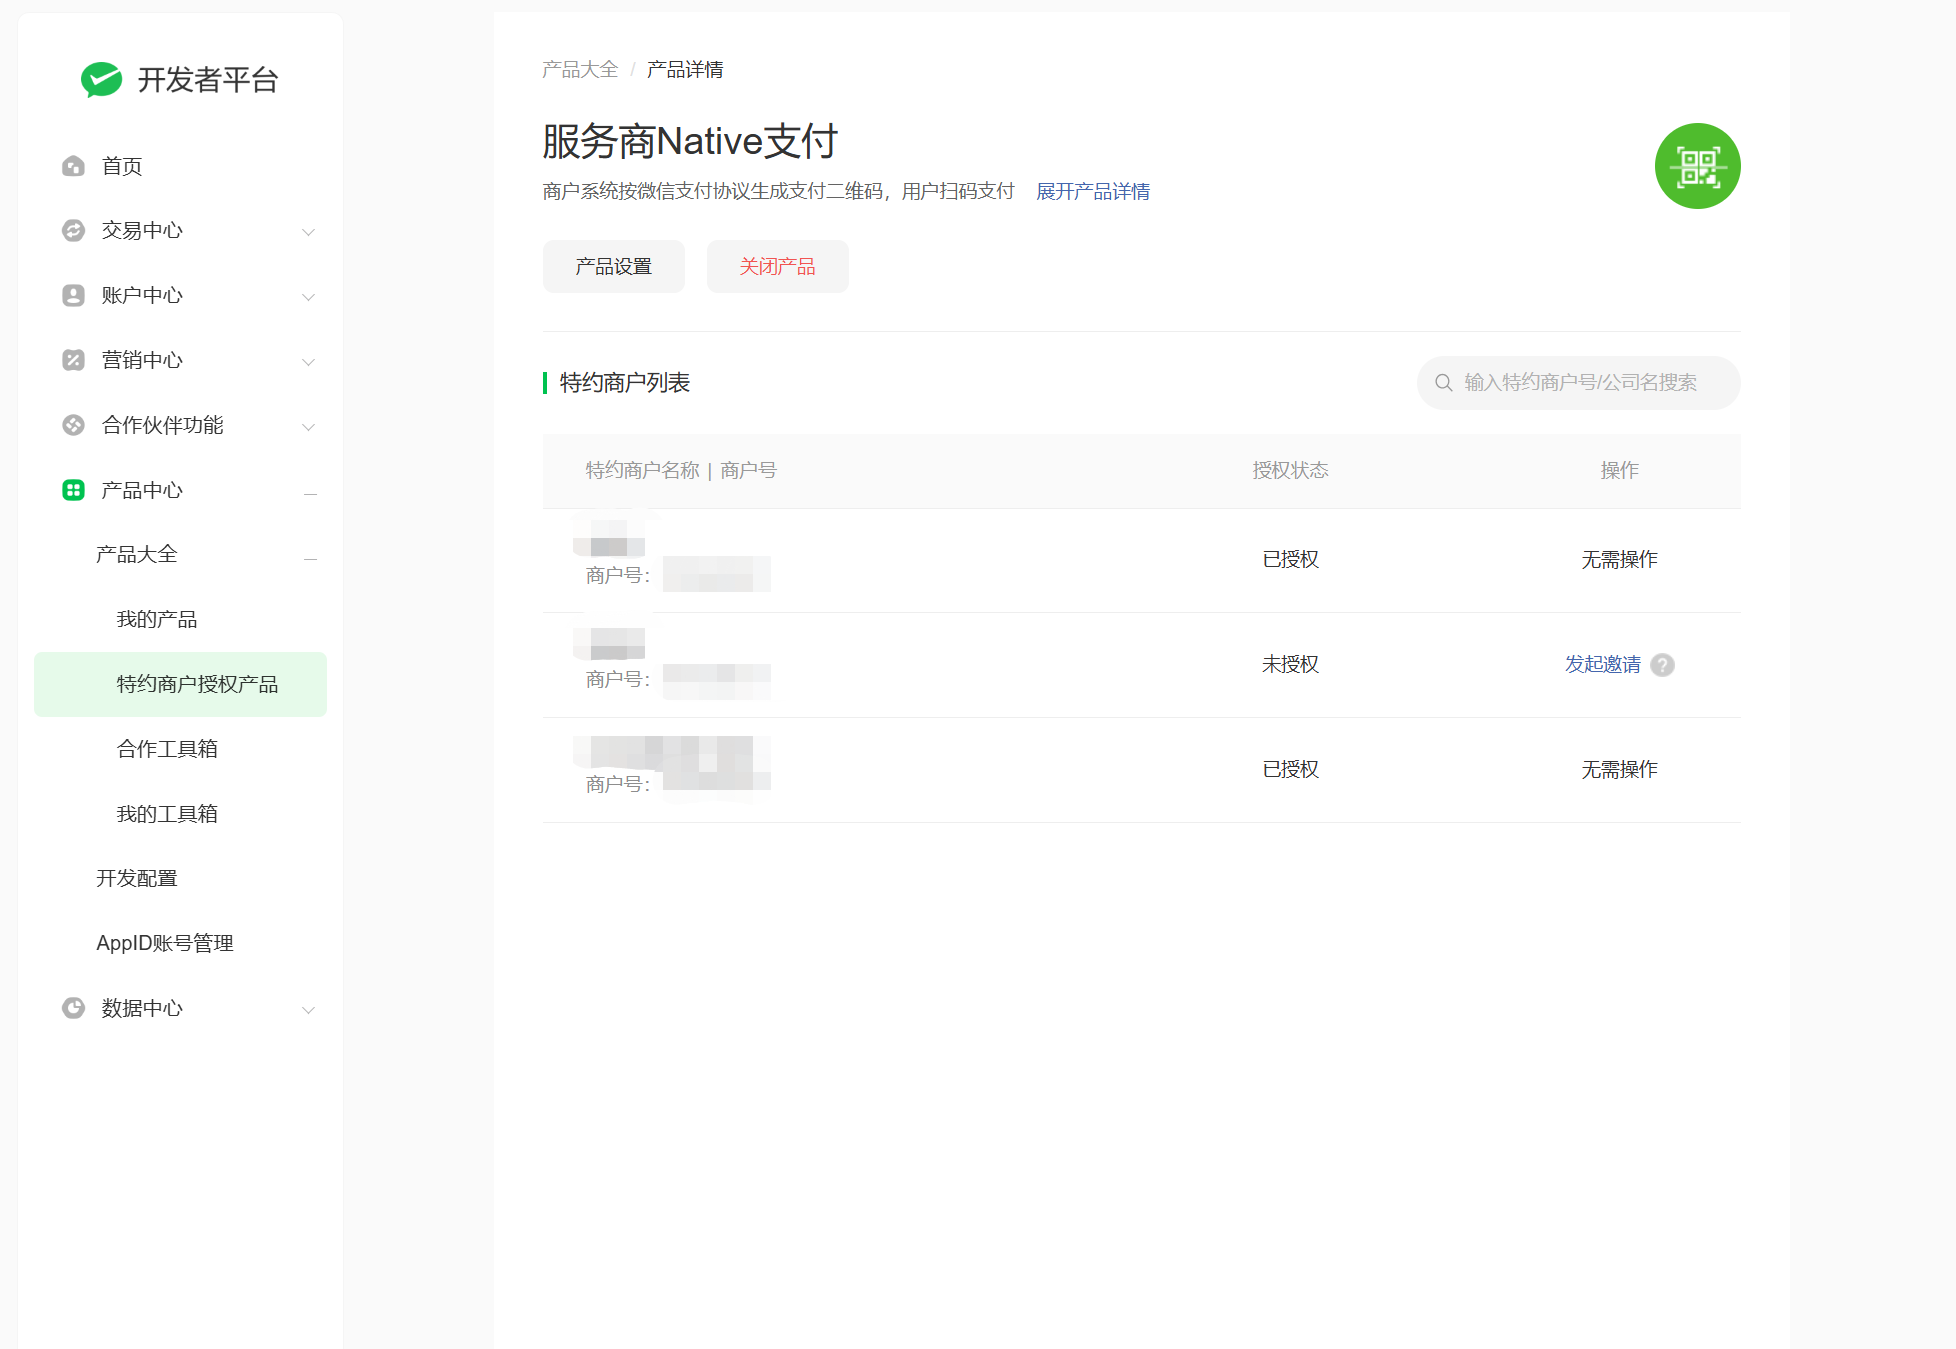Screen dimensions: 1956x1349
Task: Click the red 关闭产品 button
Action: pyautogui.click(x=778, y=266)
